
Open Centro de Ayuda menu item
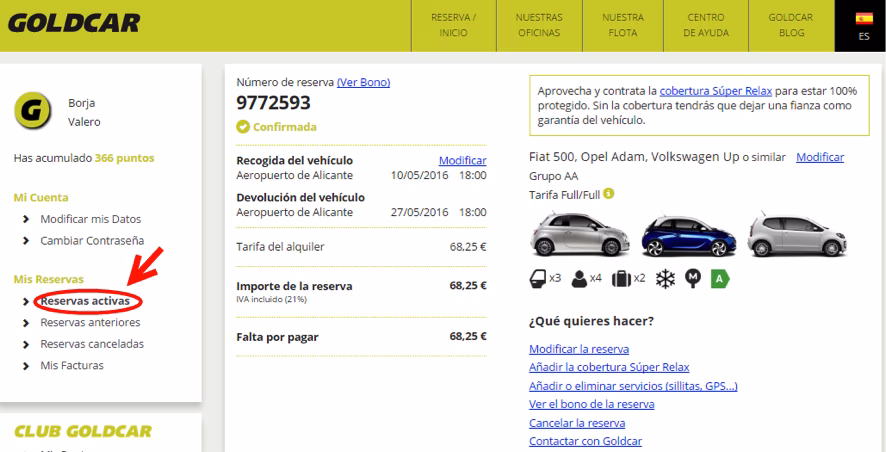pyautogui.click(x=706, y=25)
